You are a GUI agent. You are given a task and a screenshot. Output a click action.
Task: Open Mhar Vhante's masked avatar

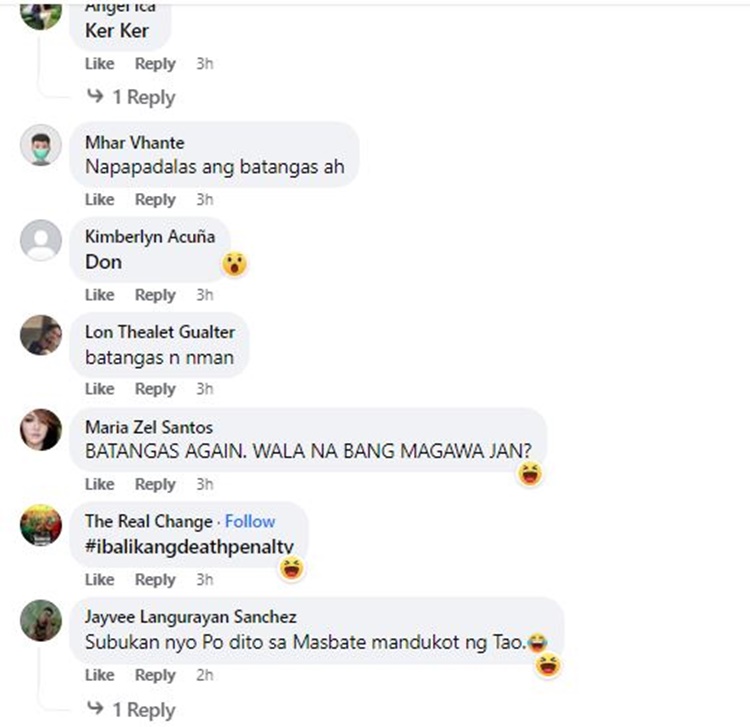point(41,145)
